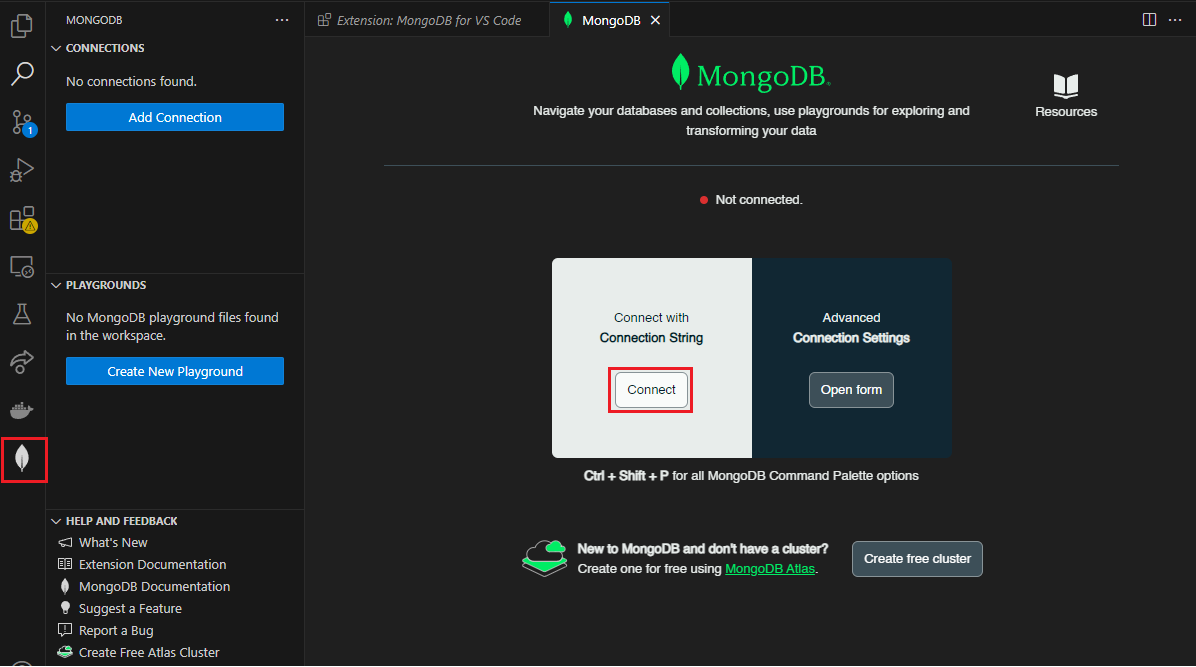Screen dimensions: 1196x667
Task: Close the MongoDB tab
Action: (655, 21)
